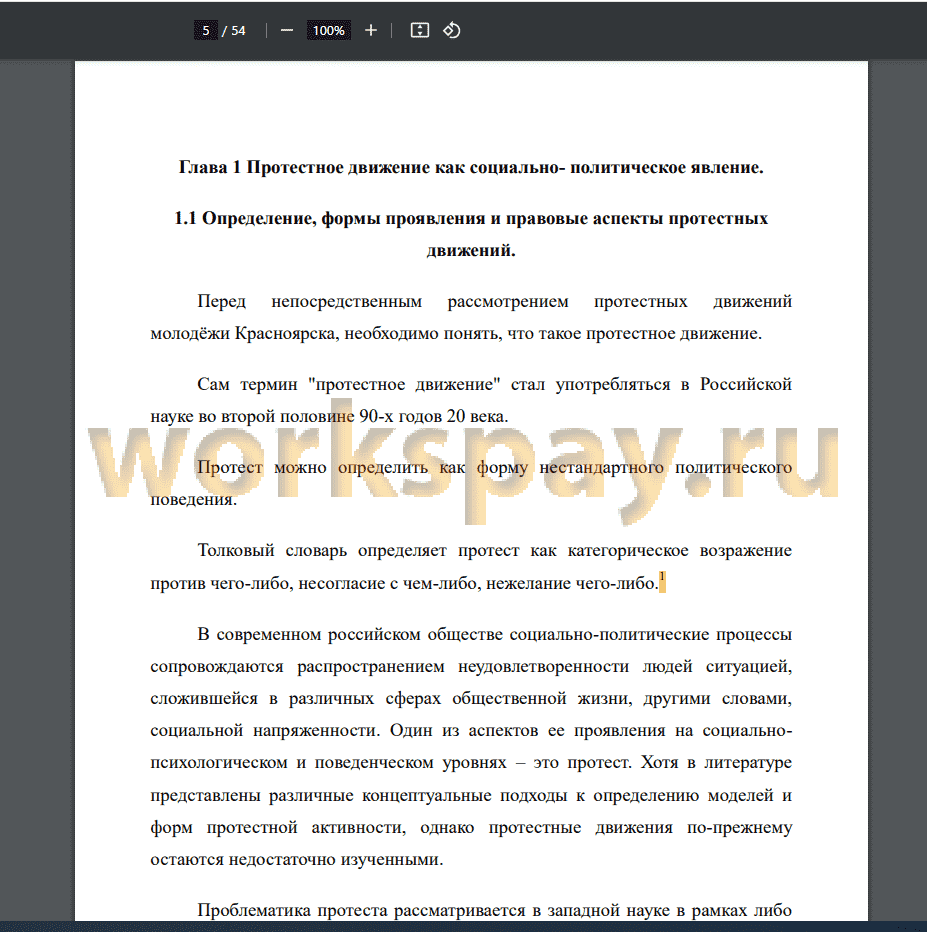Click the text 'В современном российском обществе'
This screenshot has height=932, width=927.
click(351, 634)
